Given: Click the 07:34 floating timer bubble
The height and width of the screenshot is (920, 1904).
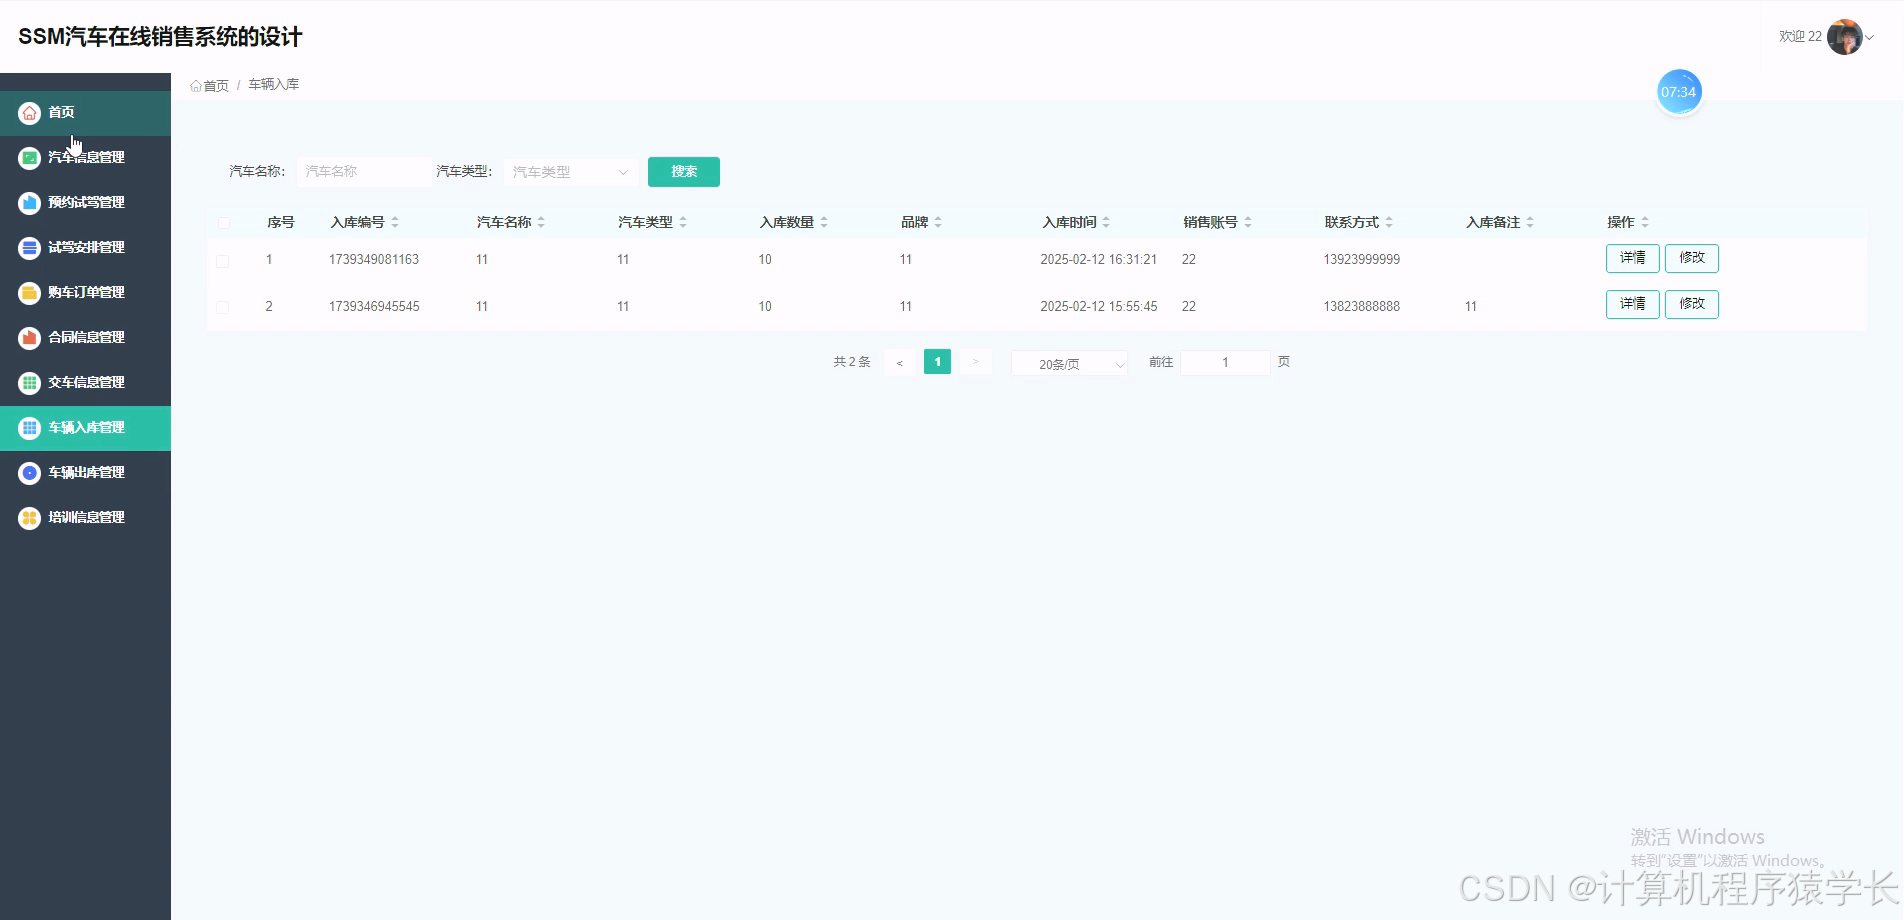Looking at the screenshot, I should 1679,92.
